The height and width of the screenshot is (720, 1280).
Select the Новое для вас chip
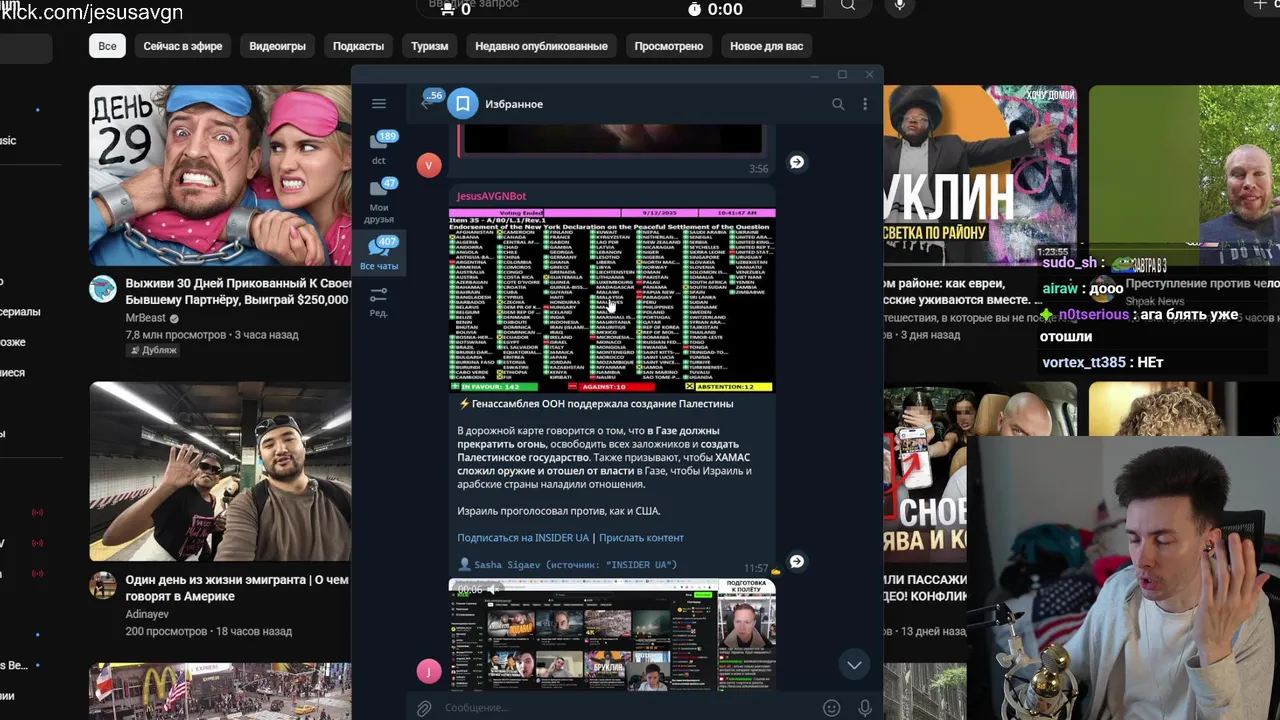pyautogui.click(x=766, y=46)
